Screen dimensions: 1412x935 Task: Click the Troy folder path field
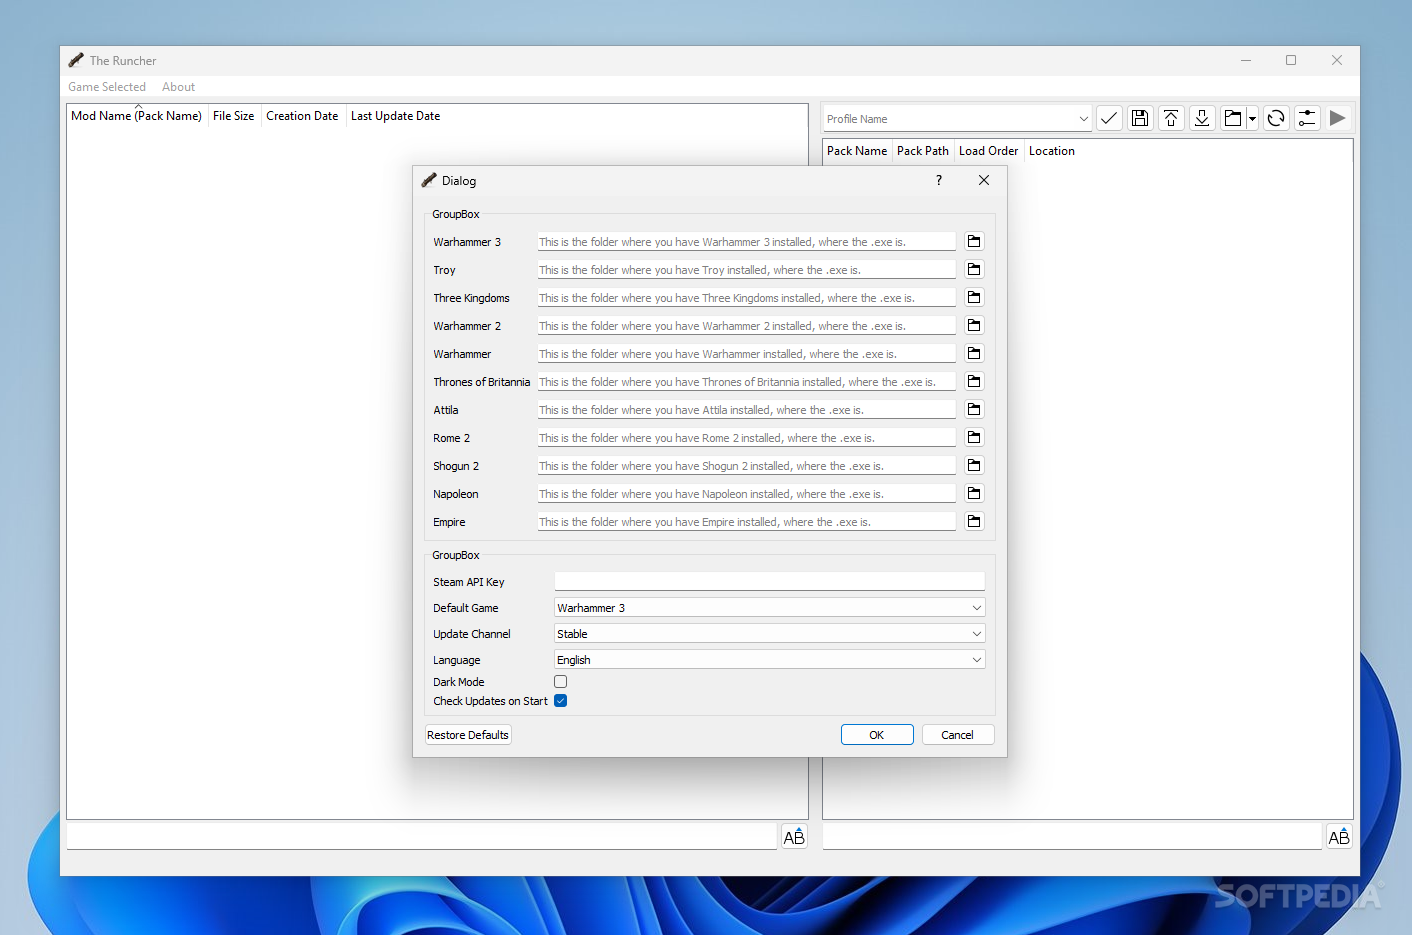pyautogui.click(x=747, y=270)
